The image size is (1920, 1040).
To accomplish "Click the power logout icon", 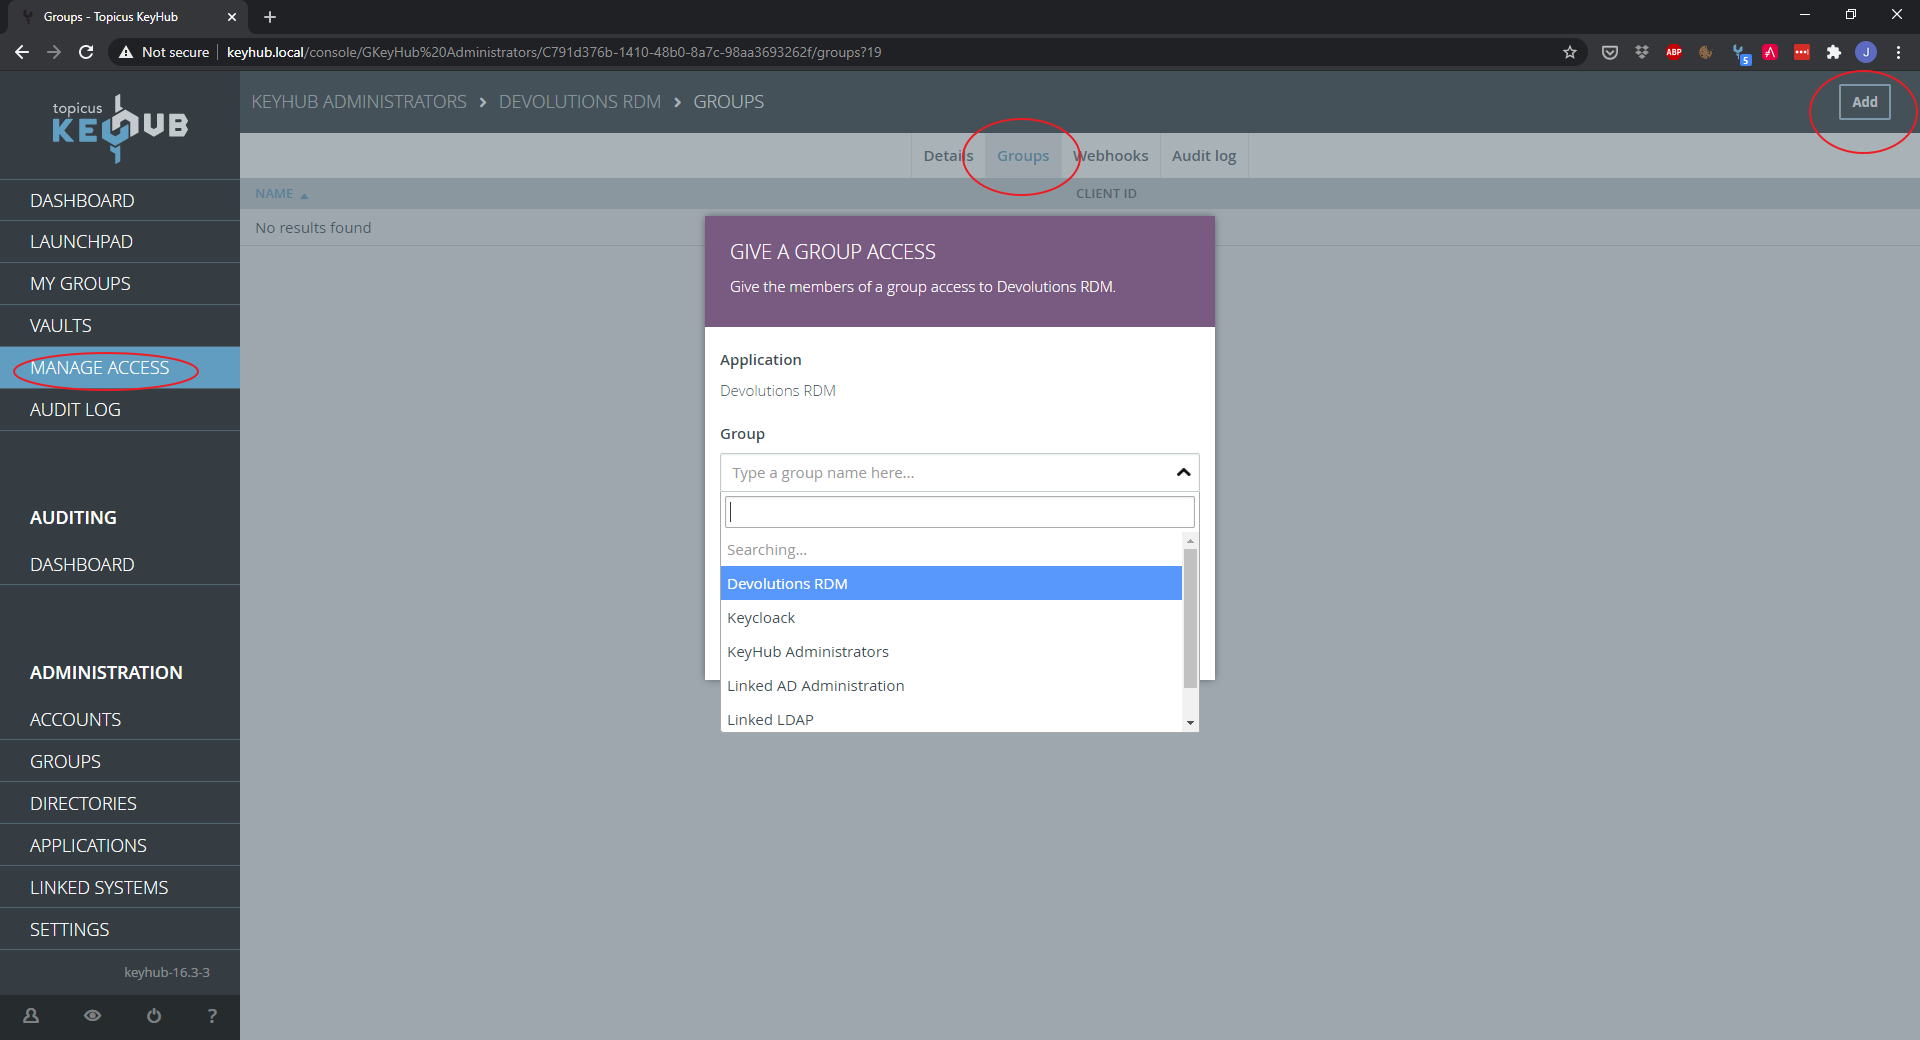I will (x=154, y=1016).
